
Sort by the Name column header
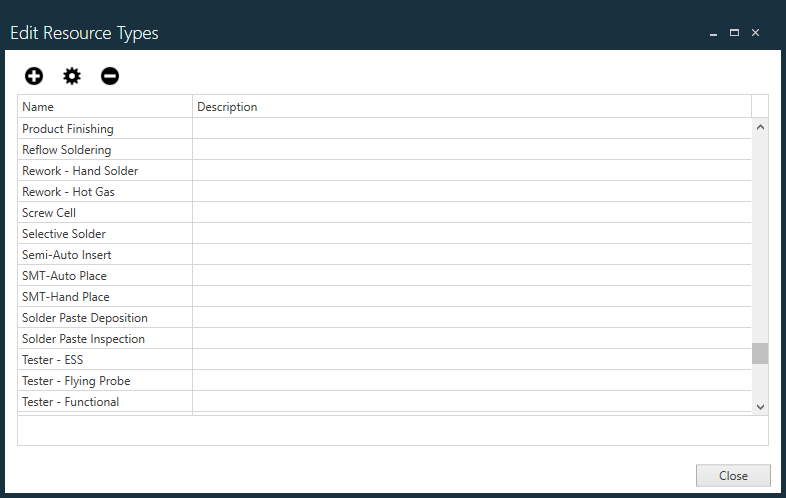pos(105,107)
